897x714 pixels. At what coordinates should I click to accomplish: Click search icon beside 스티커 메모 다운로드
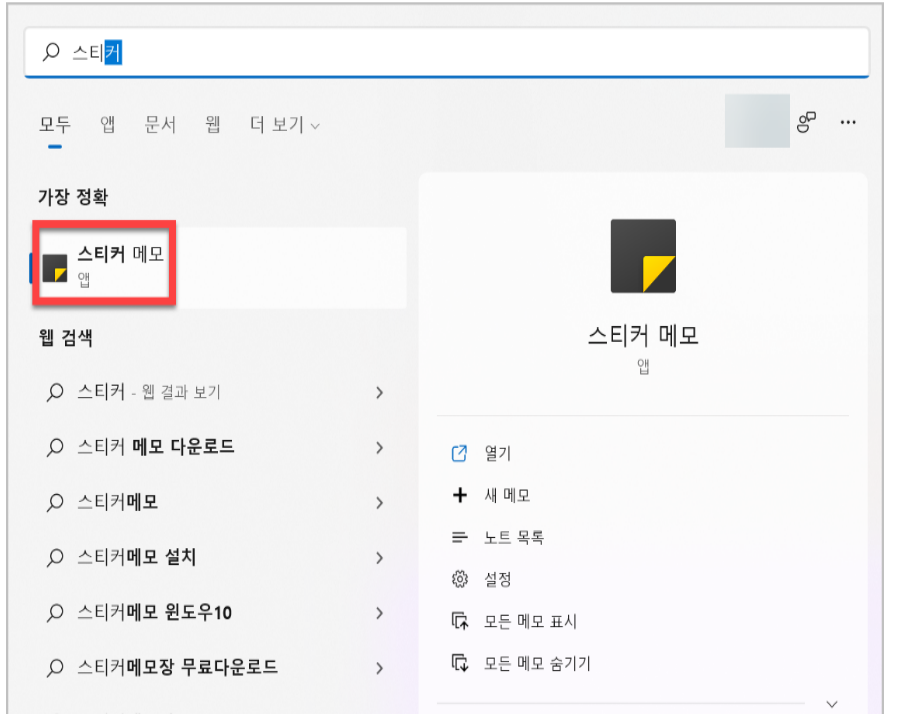point(55,447)
